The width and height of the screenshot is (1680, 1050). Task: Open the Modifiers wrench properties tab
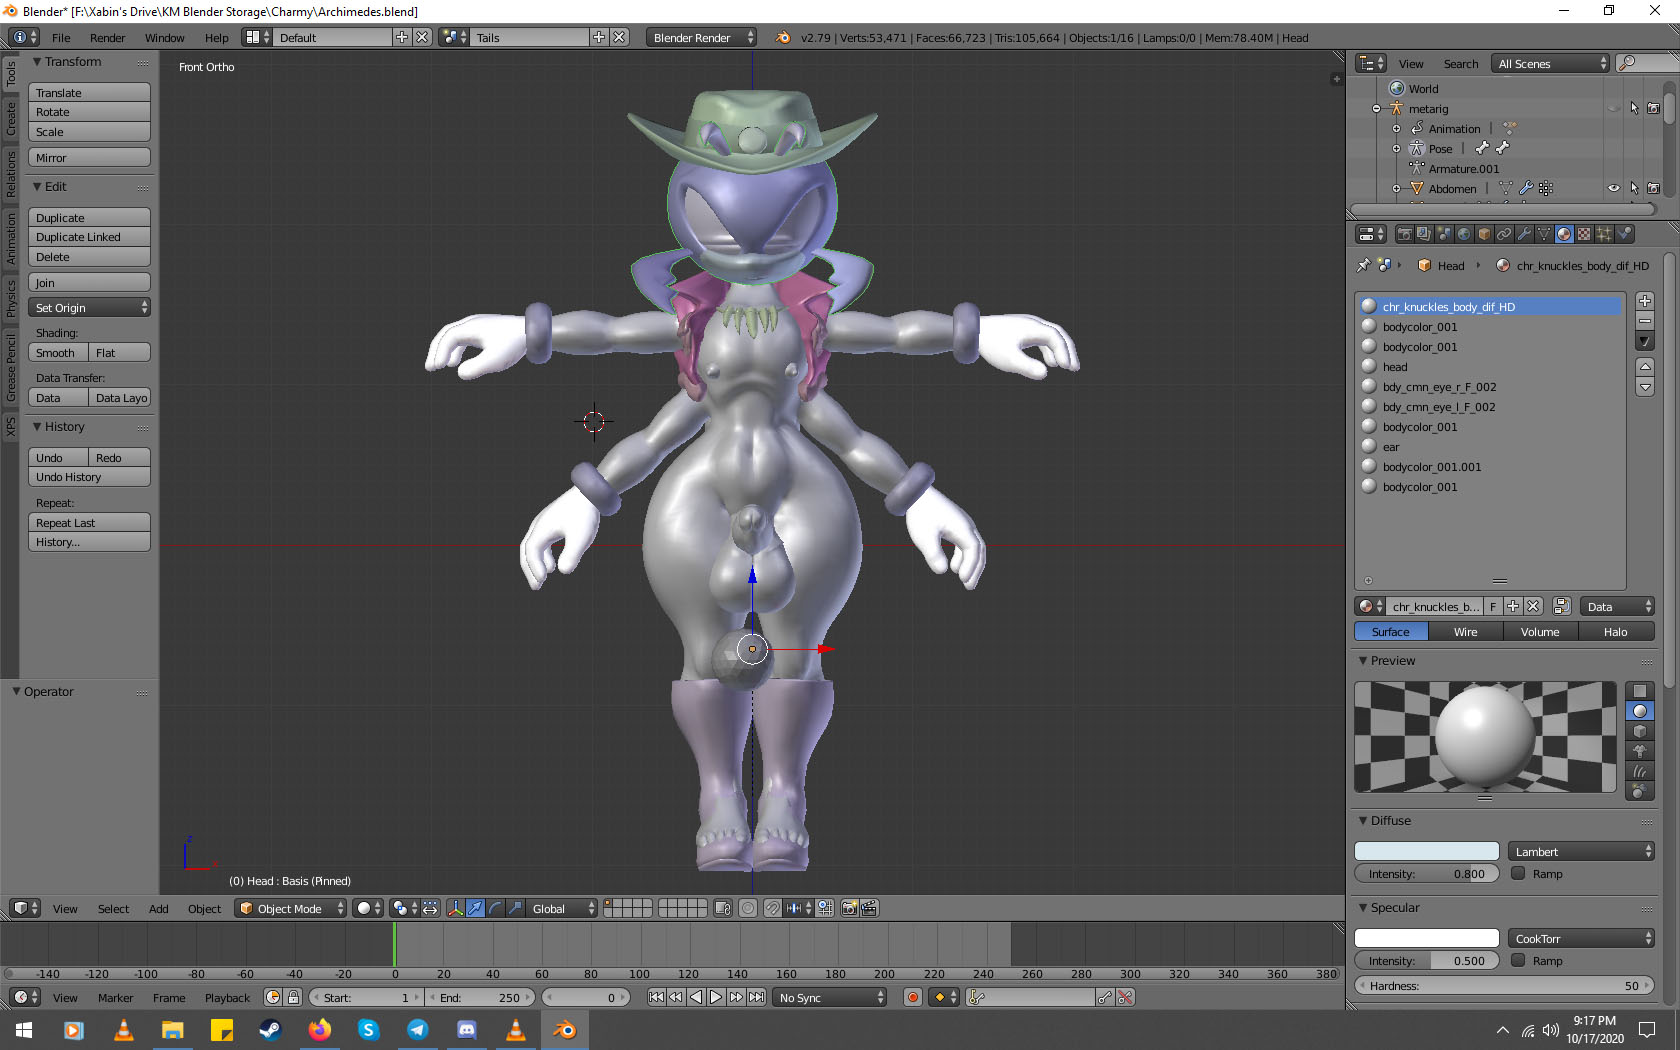(x=1524, y=234)
